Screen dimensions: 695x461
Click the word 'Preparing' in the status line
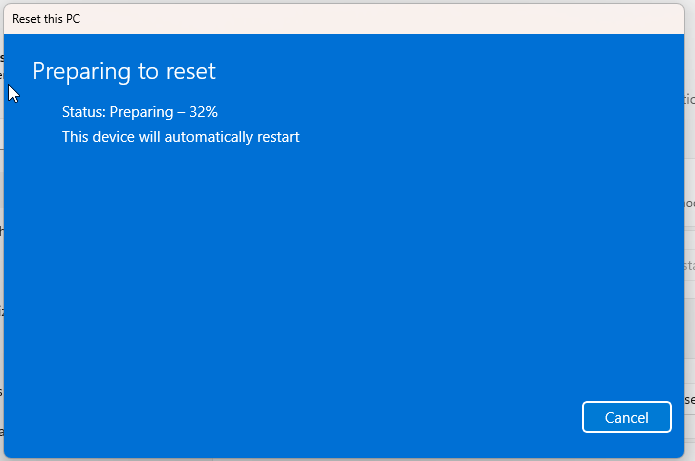[141, 112]
